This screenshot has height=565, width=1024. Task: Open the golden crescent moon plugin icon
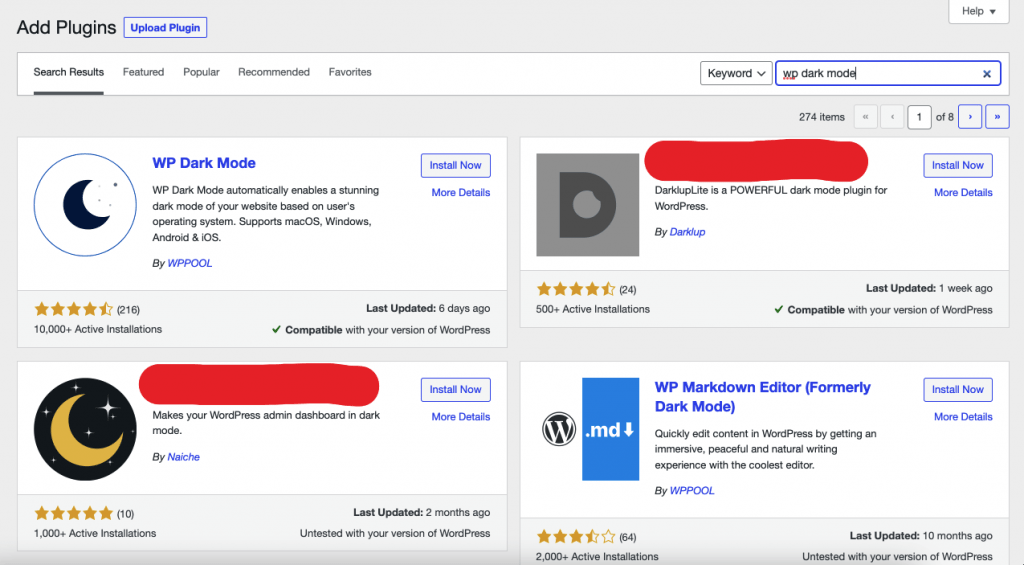85,429
